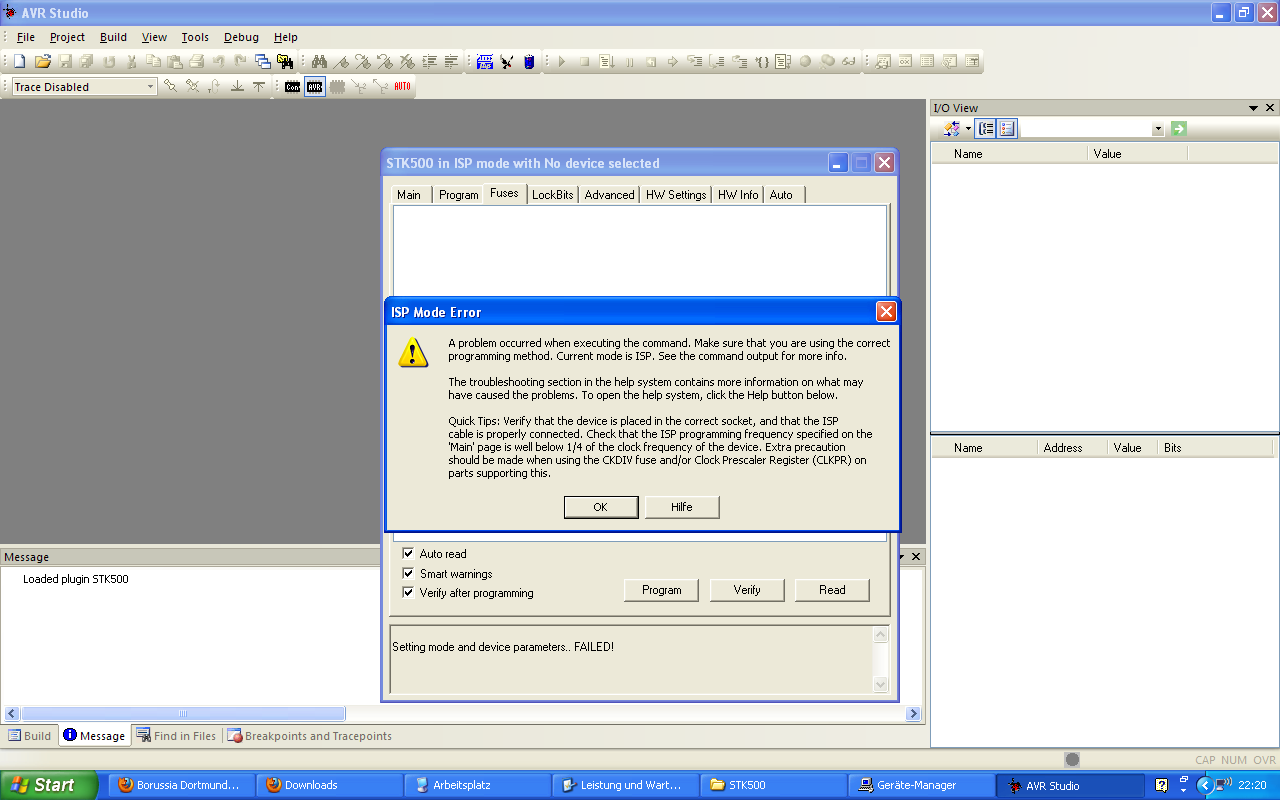Screen dimensions: 1280x800
Task: Select the Advanced tab
Action: pyautogui.click(x=610, y=195)
